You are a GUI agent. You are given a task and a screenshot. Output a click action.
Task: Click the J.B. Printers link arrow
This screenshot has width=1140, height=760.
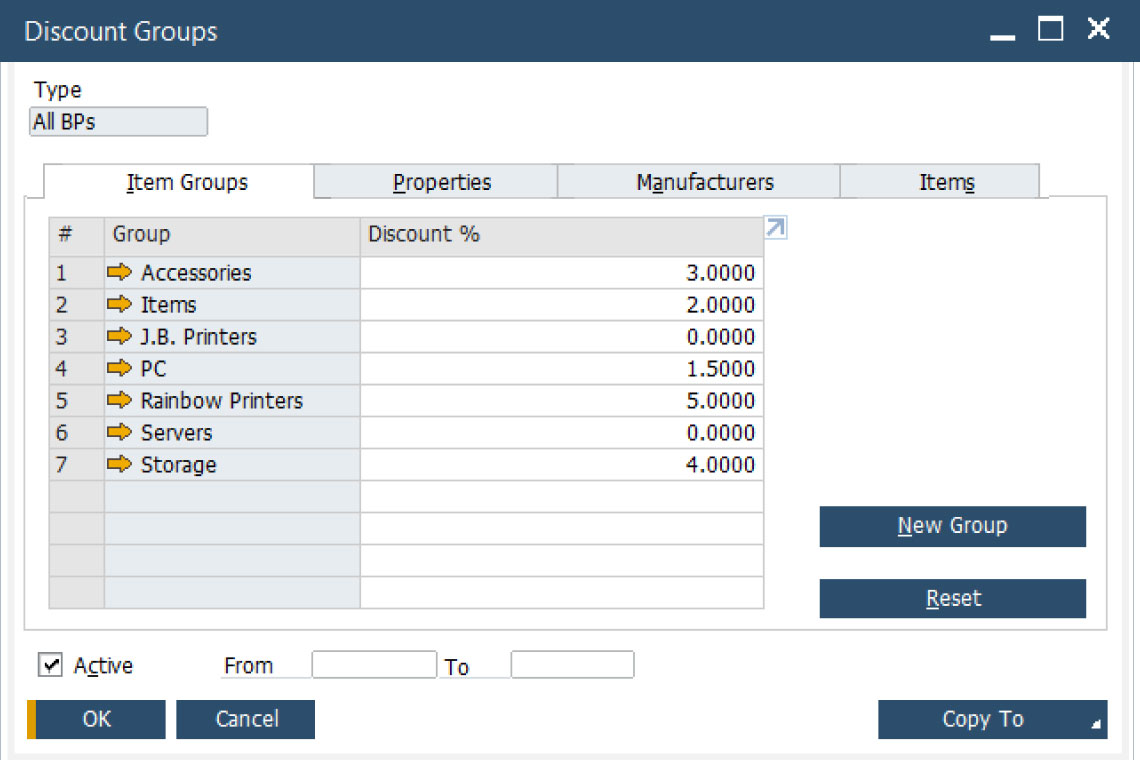pyautogui.click(x=120, y=336)
